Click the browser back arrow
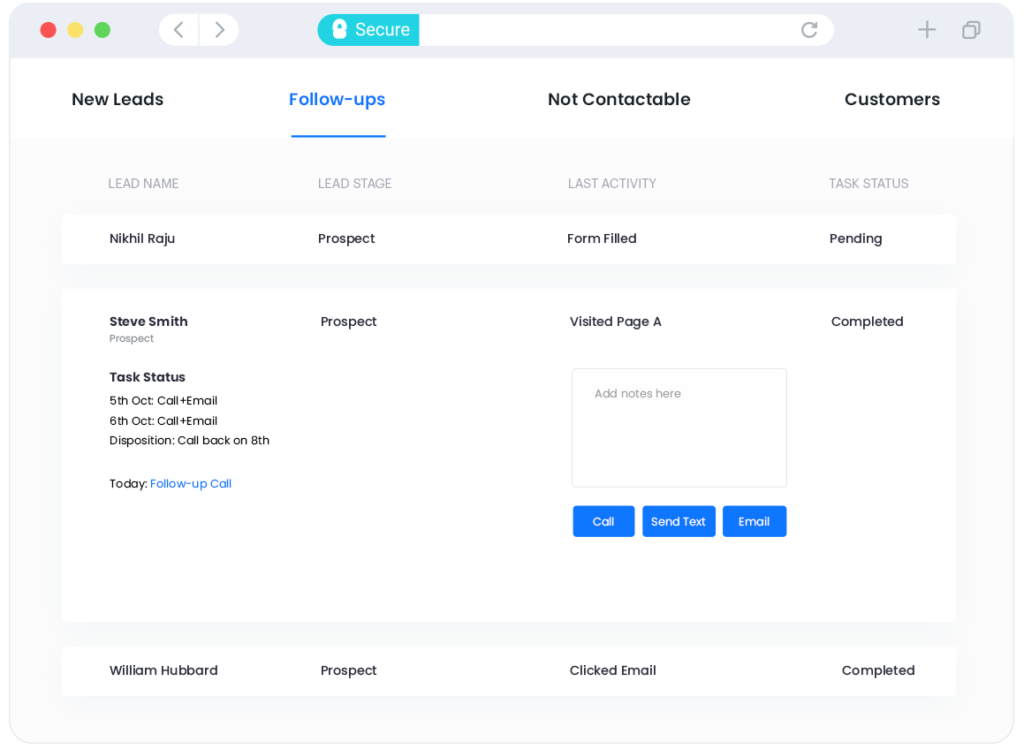The width and height of the screenshot is (1024, 749). click(179, 30)
